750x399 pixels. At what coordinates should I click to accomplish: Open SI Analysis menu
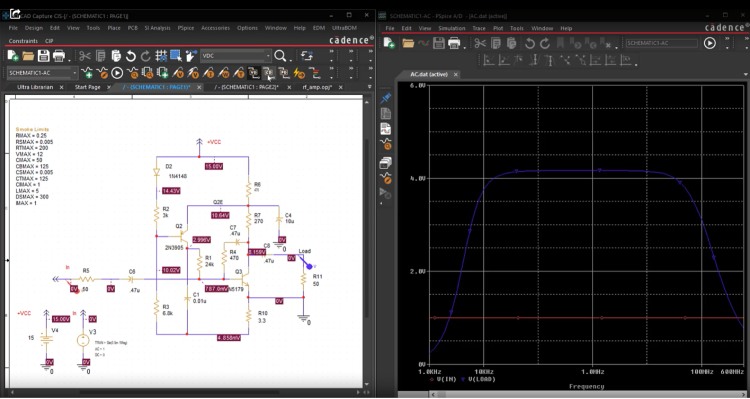157,28
